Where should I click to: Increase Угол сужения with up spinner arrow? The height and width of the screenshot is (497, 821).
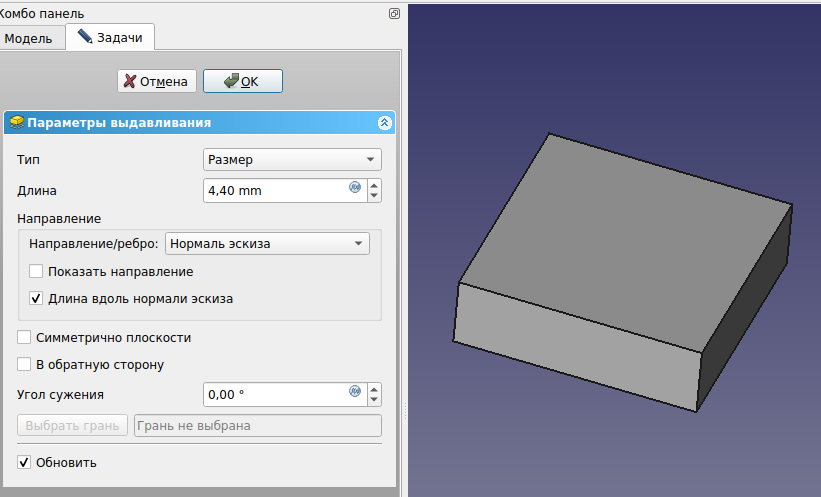pos(374,389)
